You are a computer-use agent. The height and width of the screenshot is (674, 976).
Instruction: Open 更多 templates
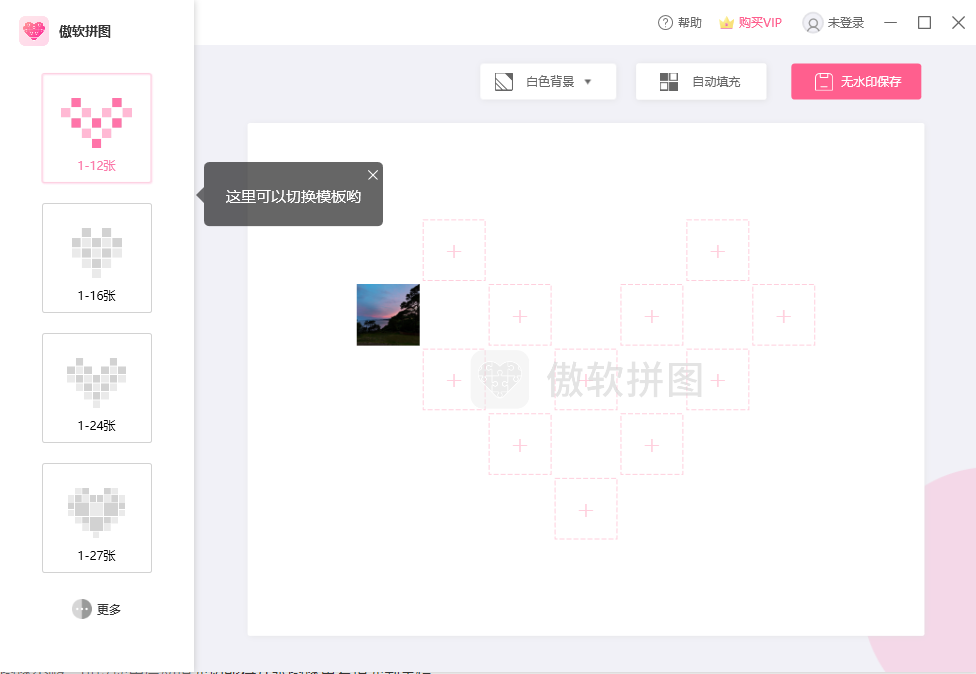pyautogui.click(x=96, y=609)
